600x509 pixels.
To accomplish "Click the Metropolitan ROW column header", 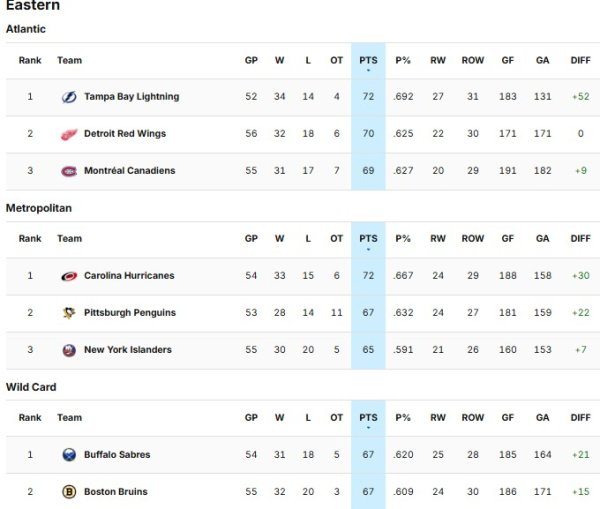I will 473,239.
